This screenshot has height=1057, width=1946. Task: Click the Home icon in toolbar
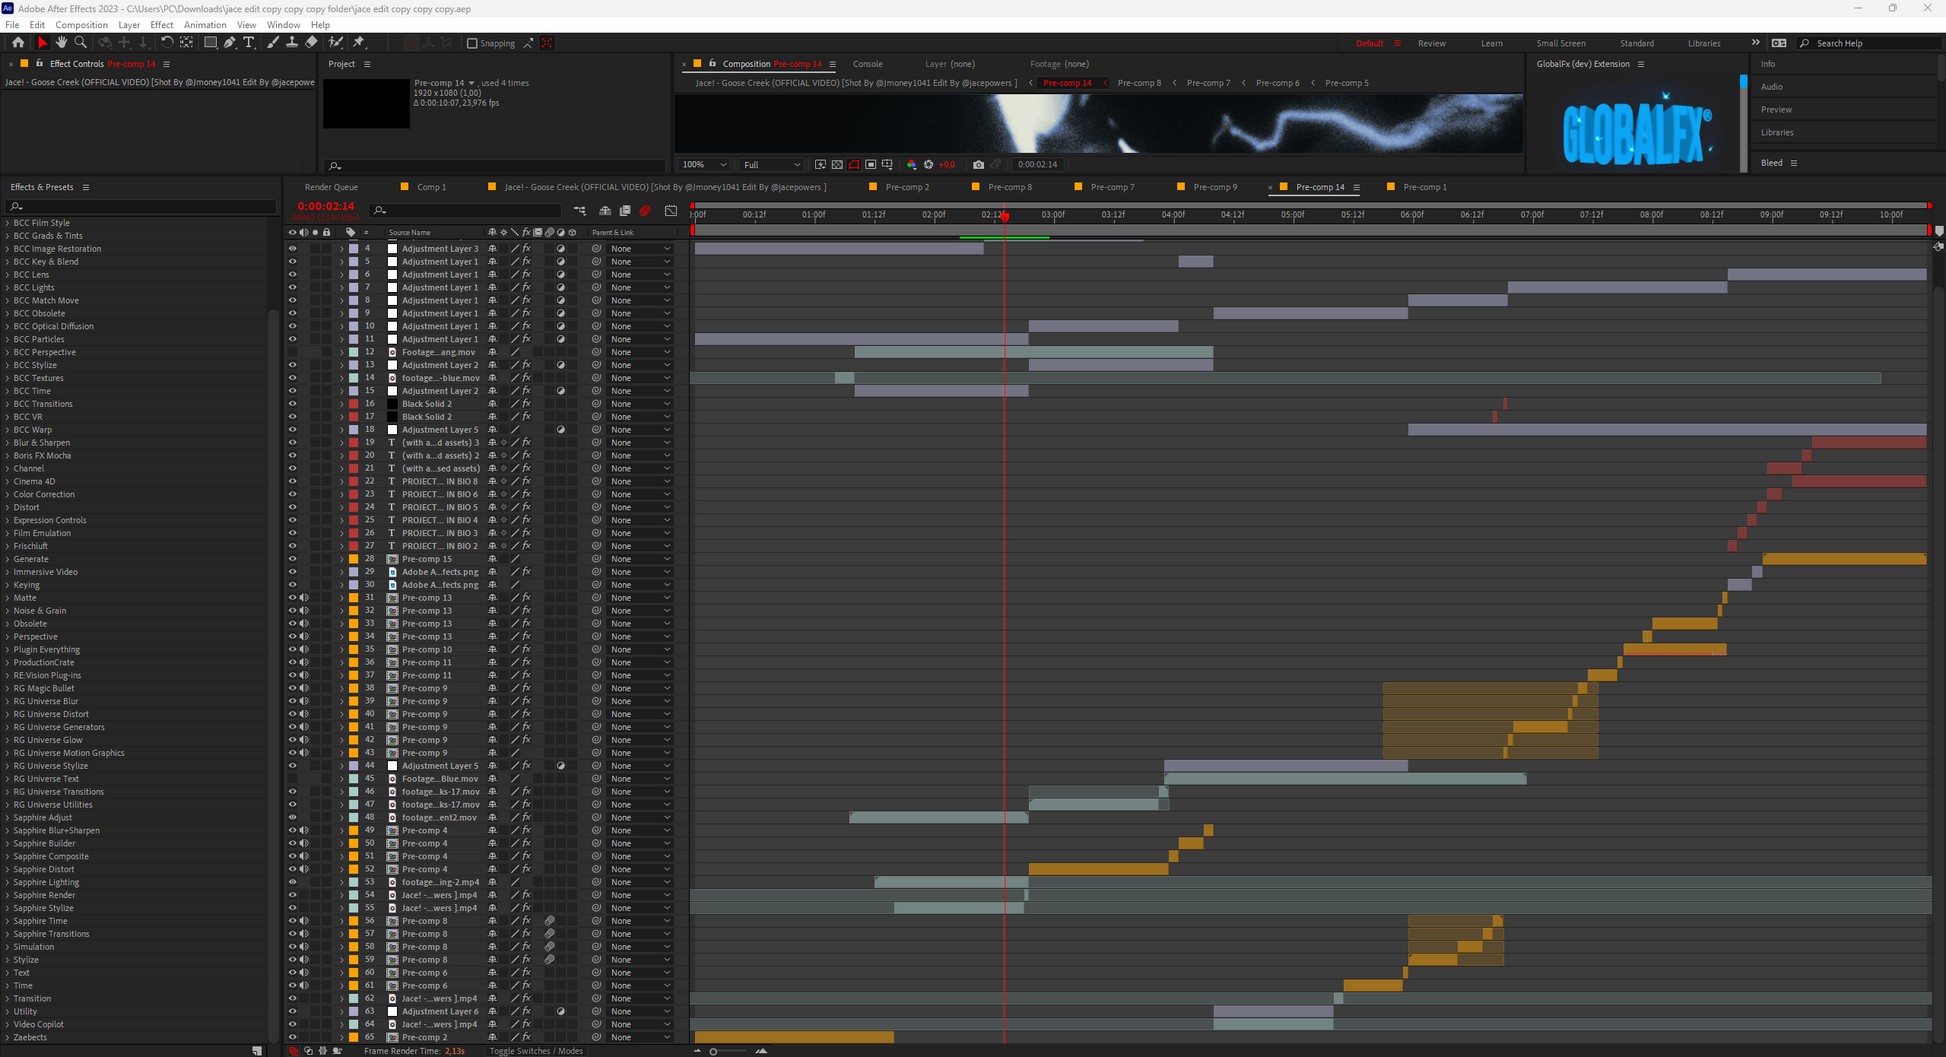click(18, 43)
